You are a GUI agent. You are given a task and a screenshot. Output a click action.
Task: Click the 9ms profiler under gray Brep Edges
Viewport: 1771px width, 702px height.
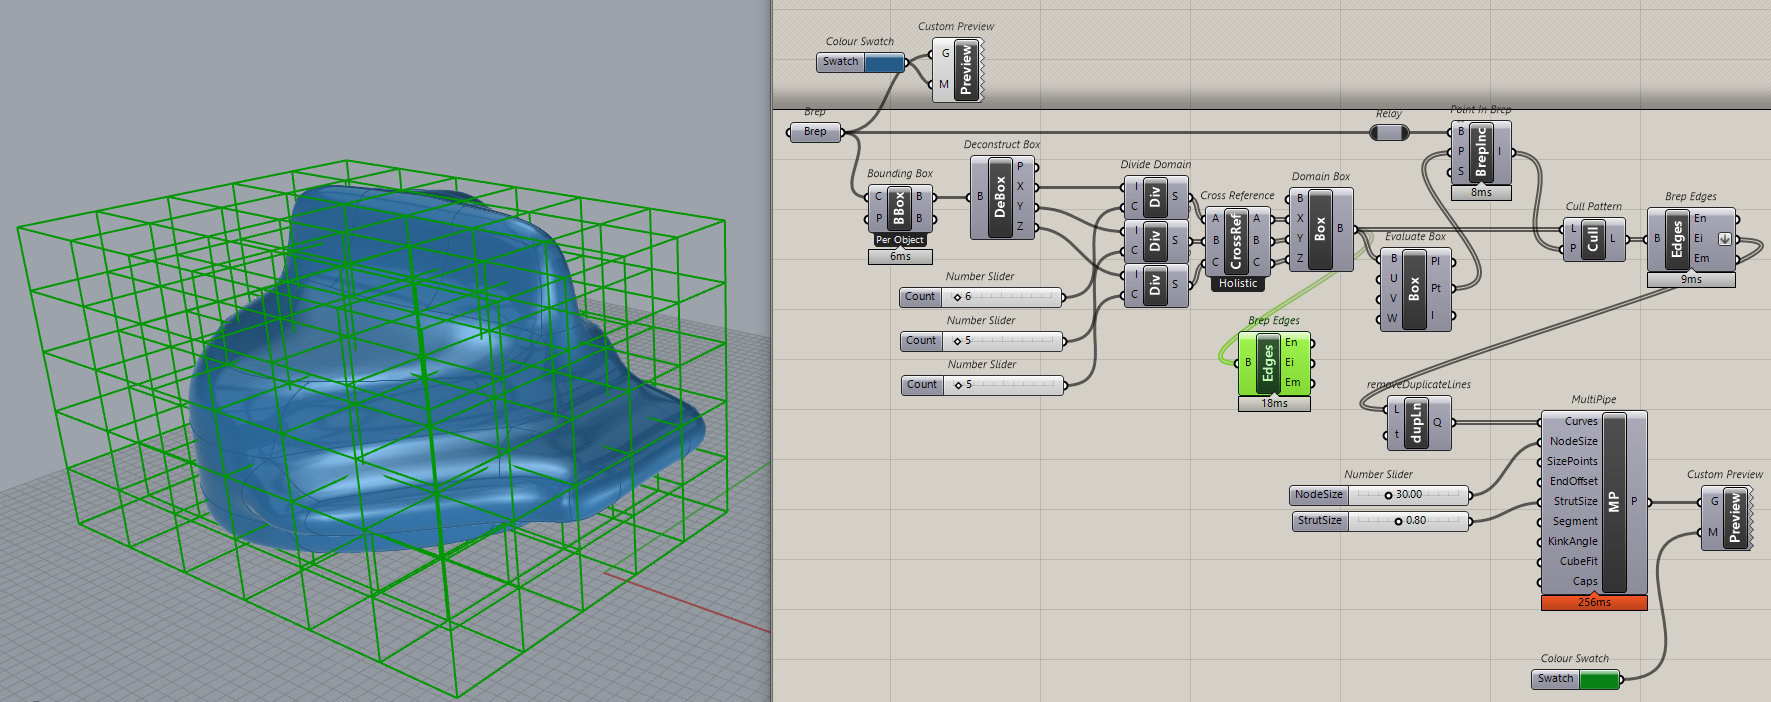pyautogui.click(x=1691, y=280)
